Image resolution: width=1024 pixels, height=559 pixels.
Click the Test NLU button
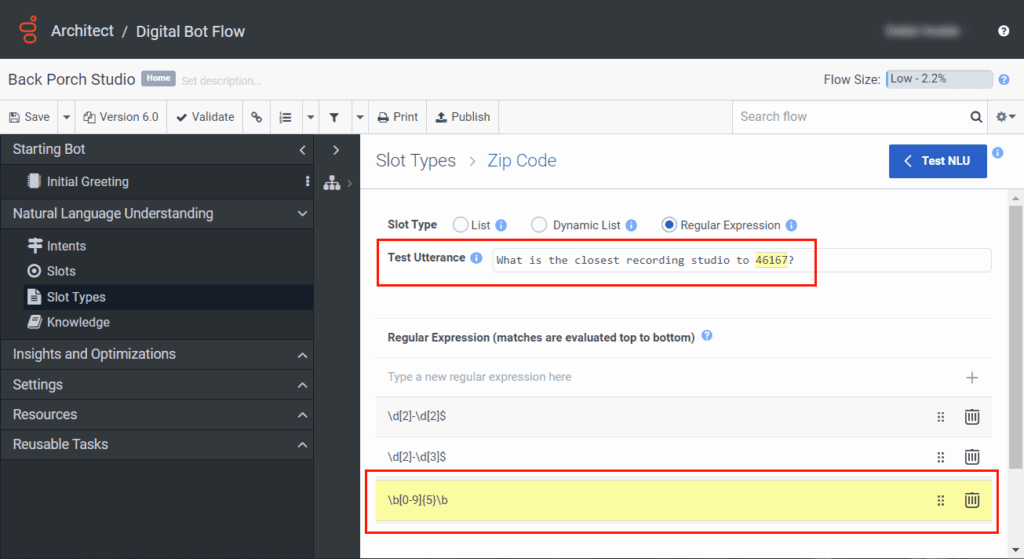pyautogui.click(x=937, y=161)
